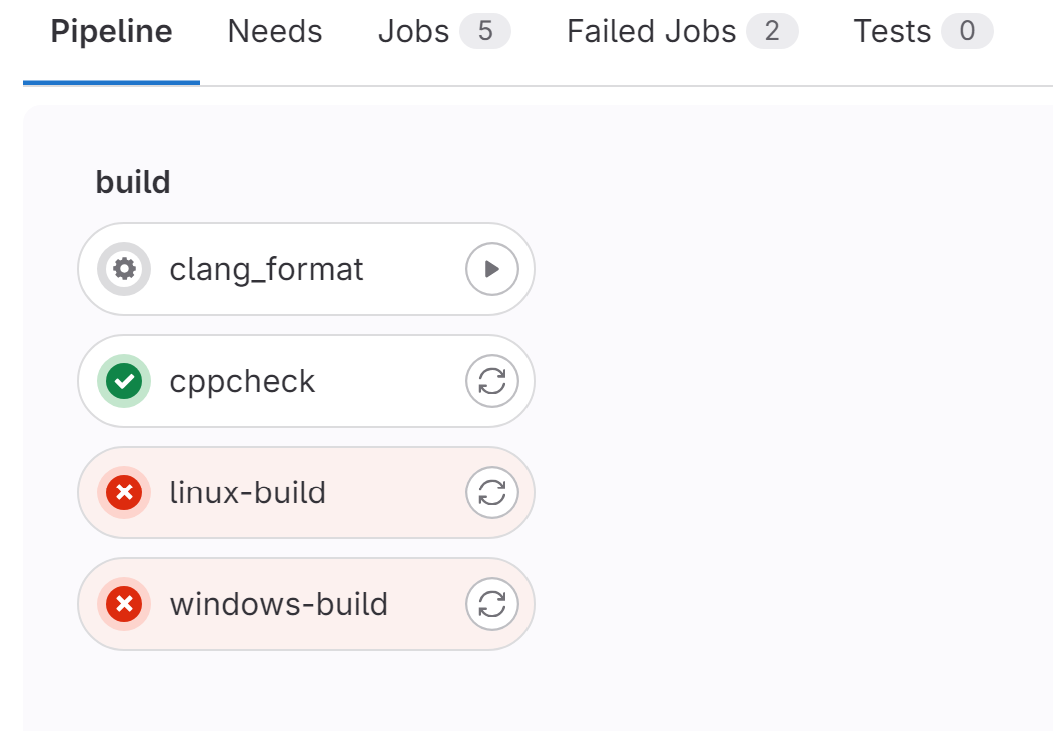This screenshot has height=731, width=1053.
Task: Open the cppcheck job link
Action: pos(243,381)
